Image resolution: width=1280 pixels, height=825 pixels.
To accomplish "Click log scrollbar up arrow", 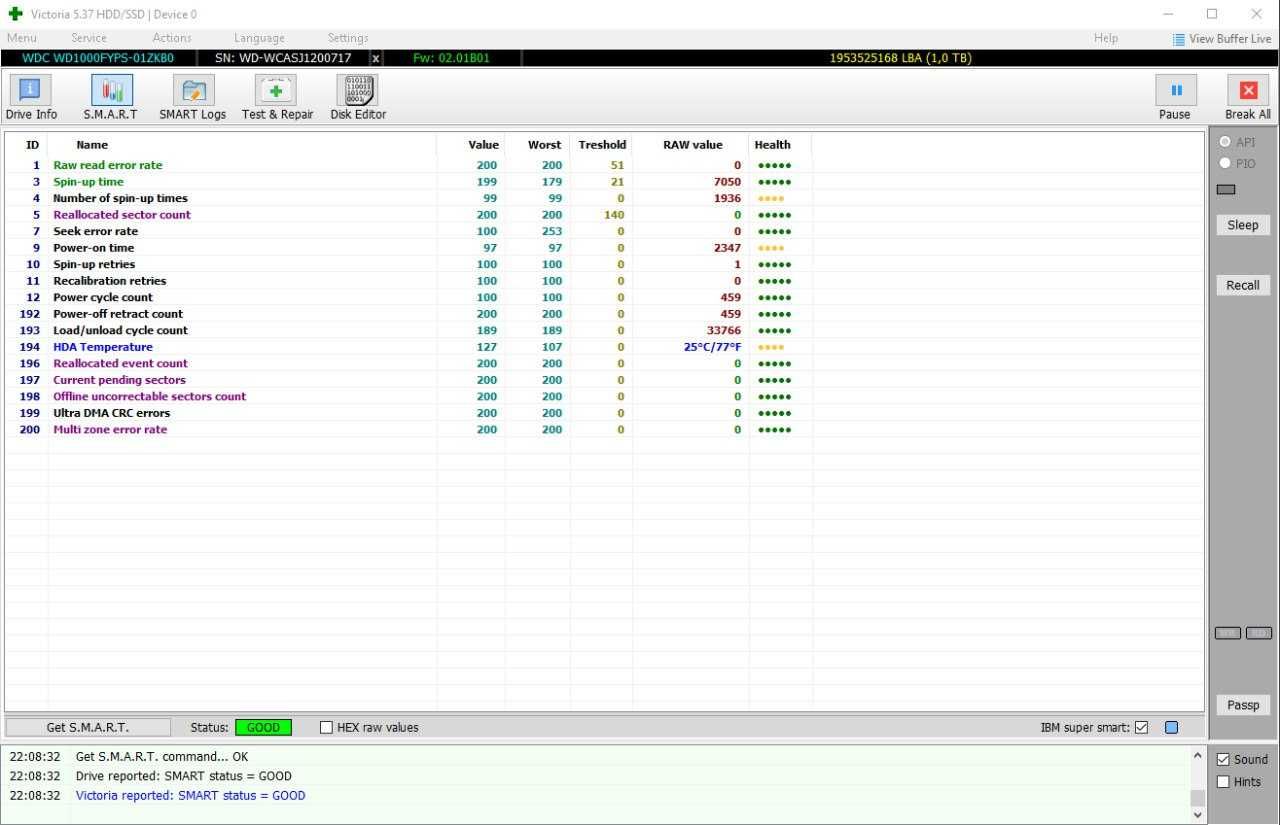I will click(1197, 756).
